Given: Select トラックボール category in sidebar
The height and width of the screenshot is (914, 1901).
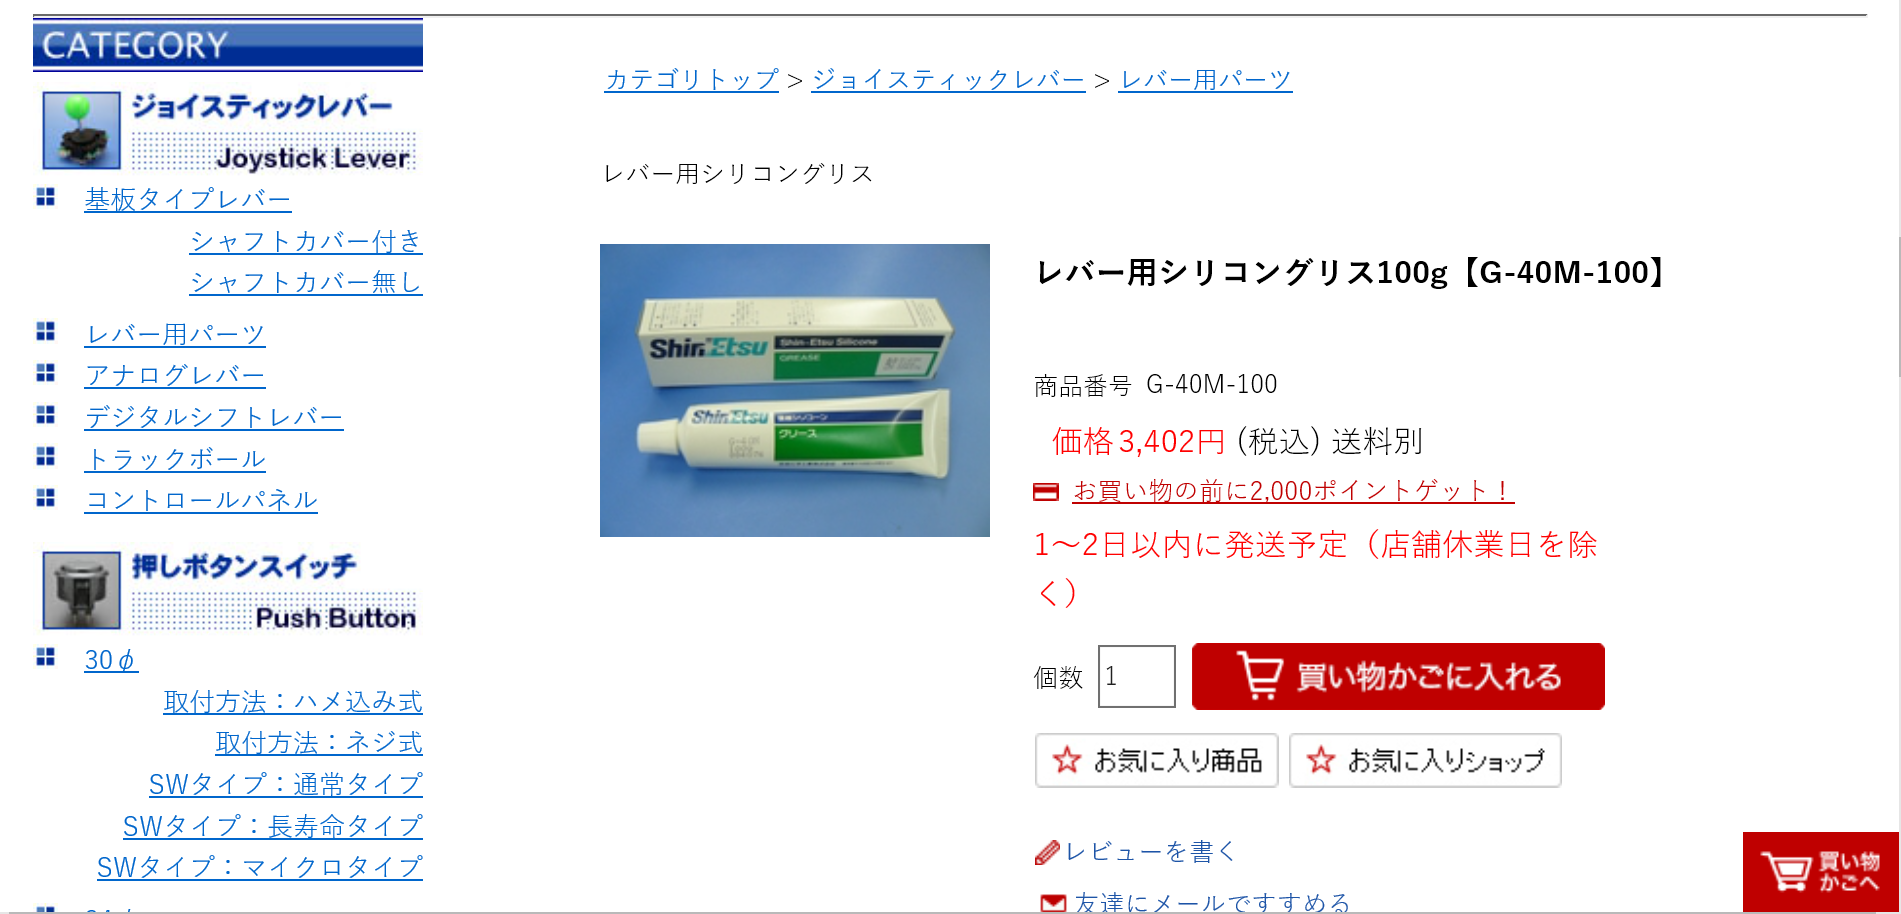Looking at the screenshot, I should [x=175, y=459].
